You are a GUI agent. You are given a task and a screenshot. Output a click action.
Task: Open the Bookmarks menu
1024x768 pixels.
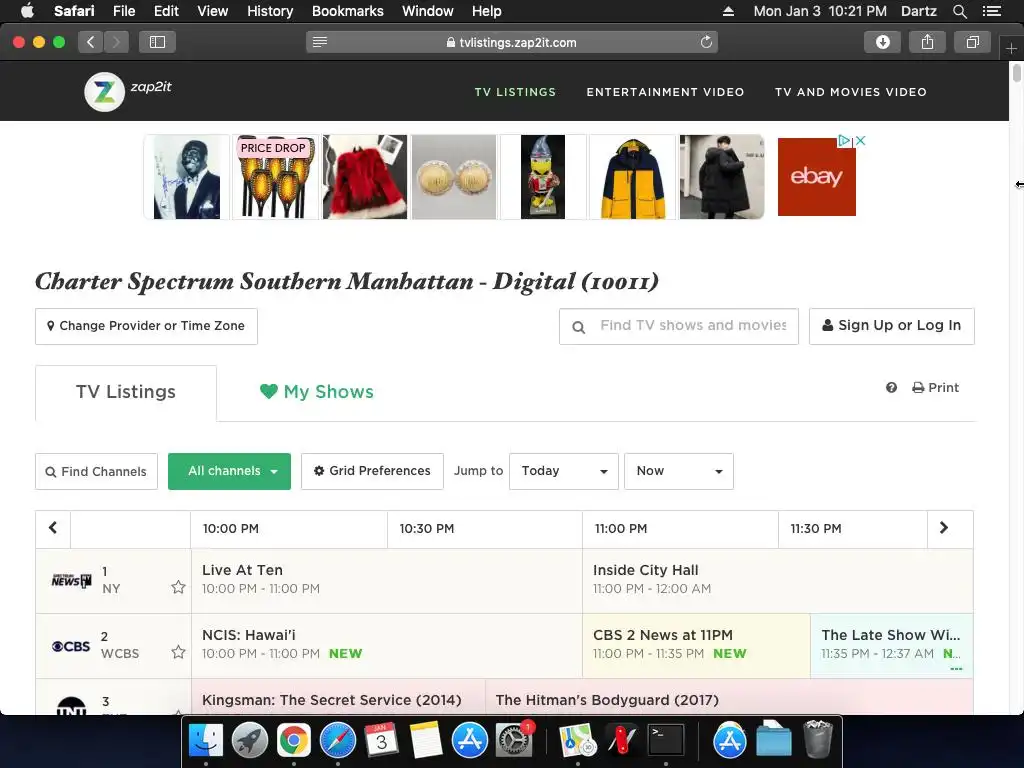[347, 11]
